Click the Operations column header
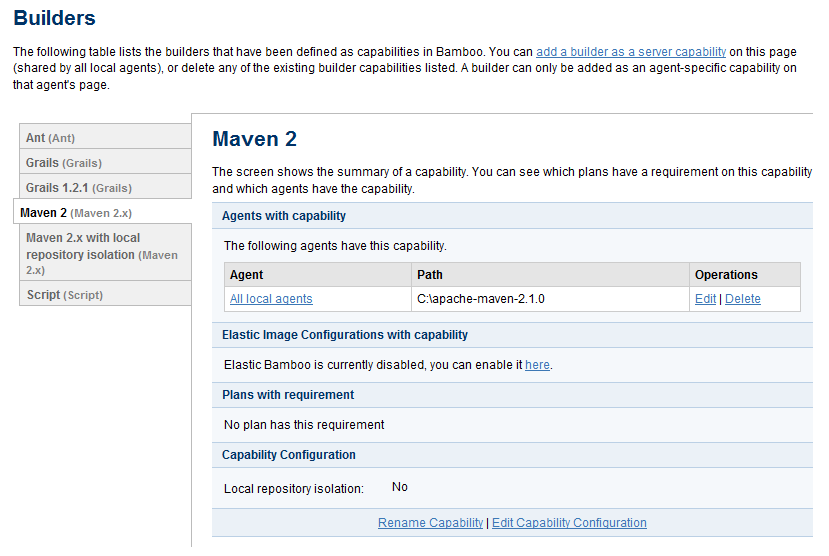This screenshot has width=829, height=556. tap(744, 275)
